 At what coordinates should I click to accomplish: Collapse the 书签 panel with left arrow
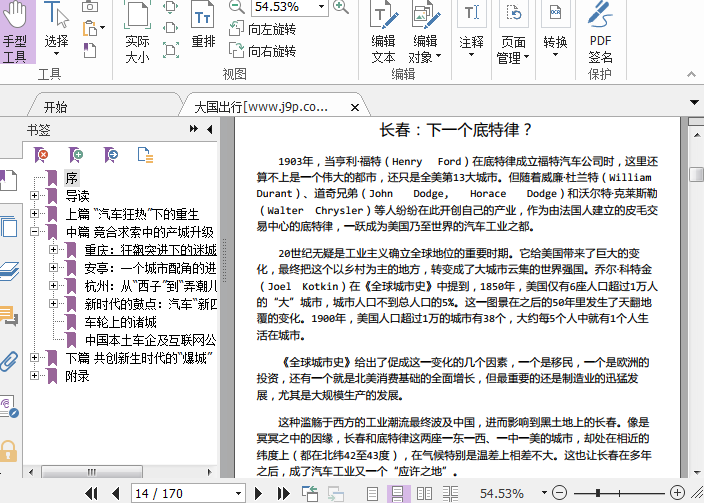tap(210, 129)
